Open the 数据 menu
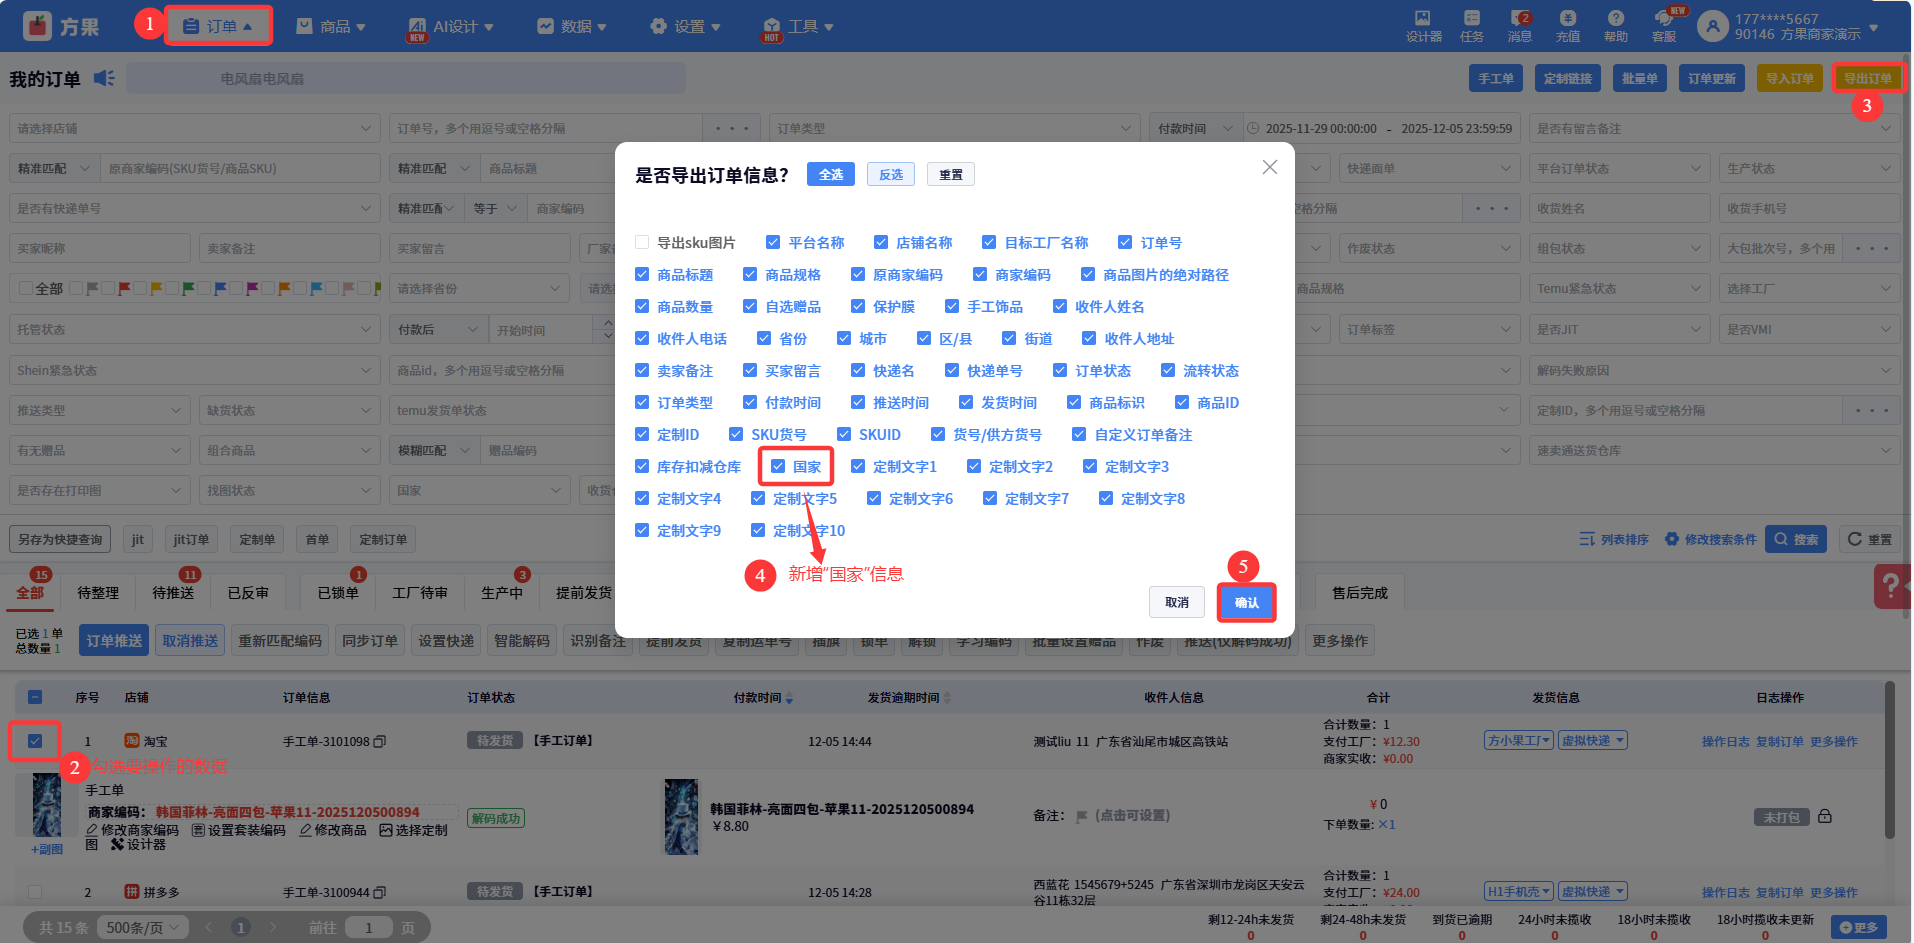The image size is (1914, 943). pos(572,26)
